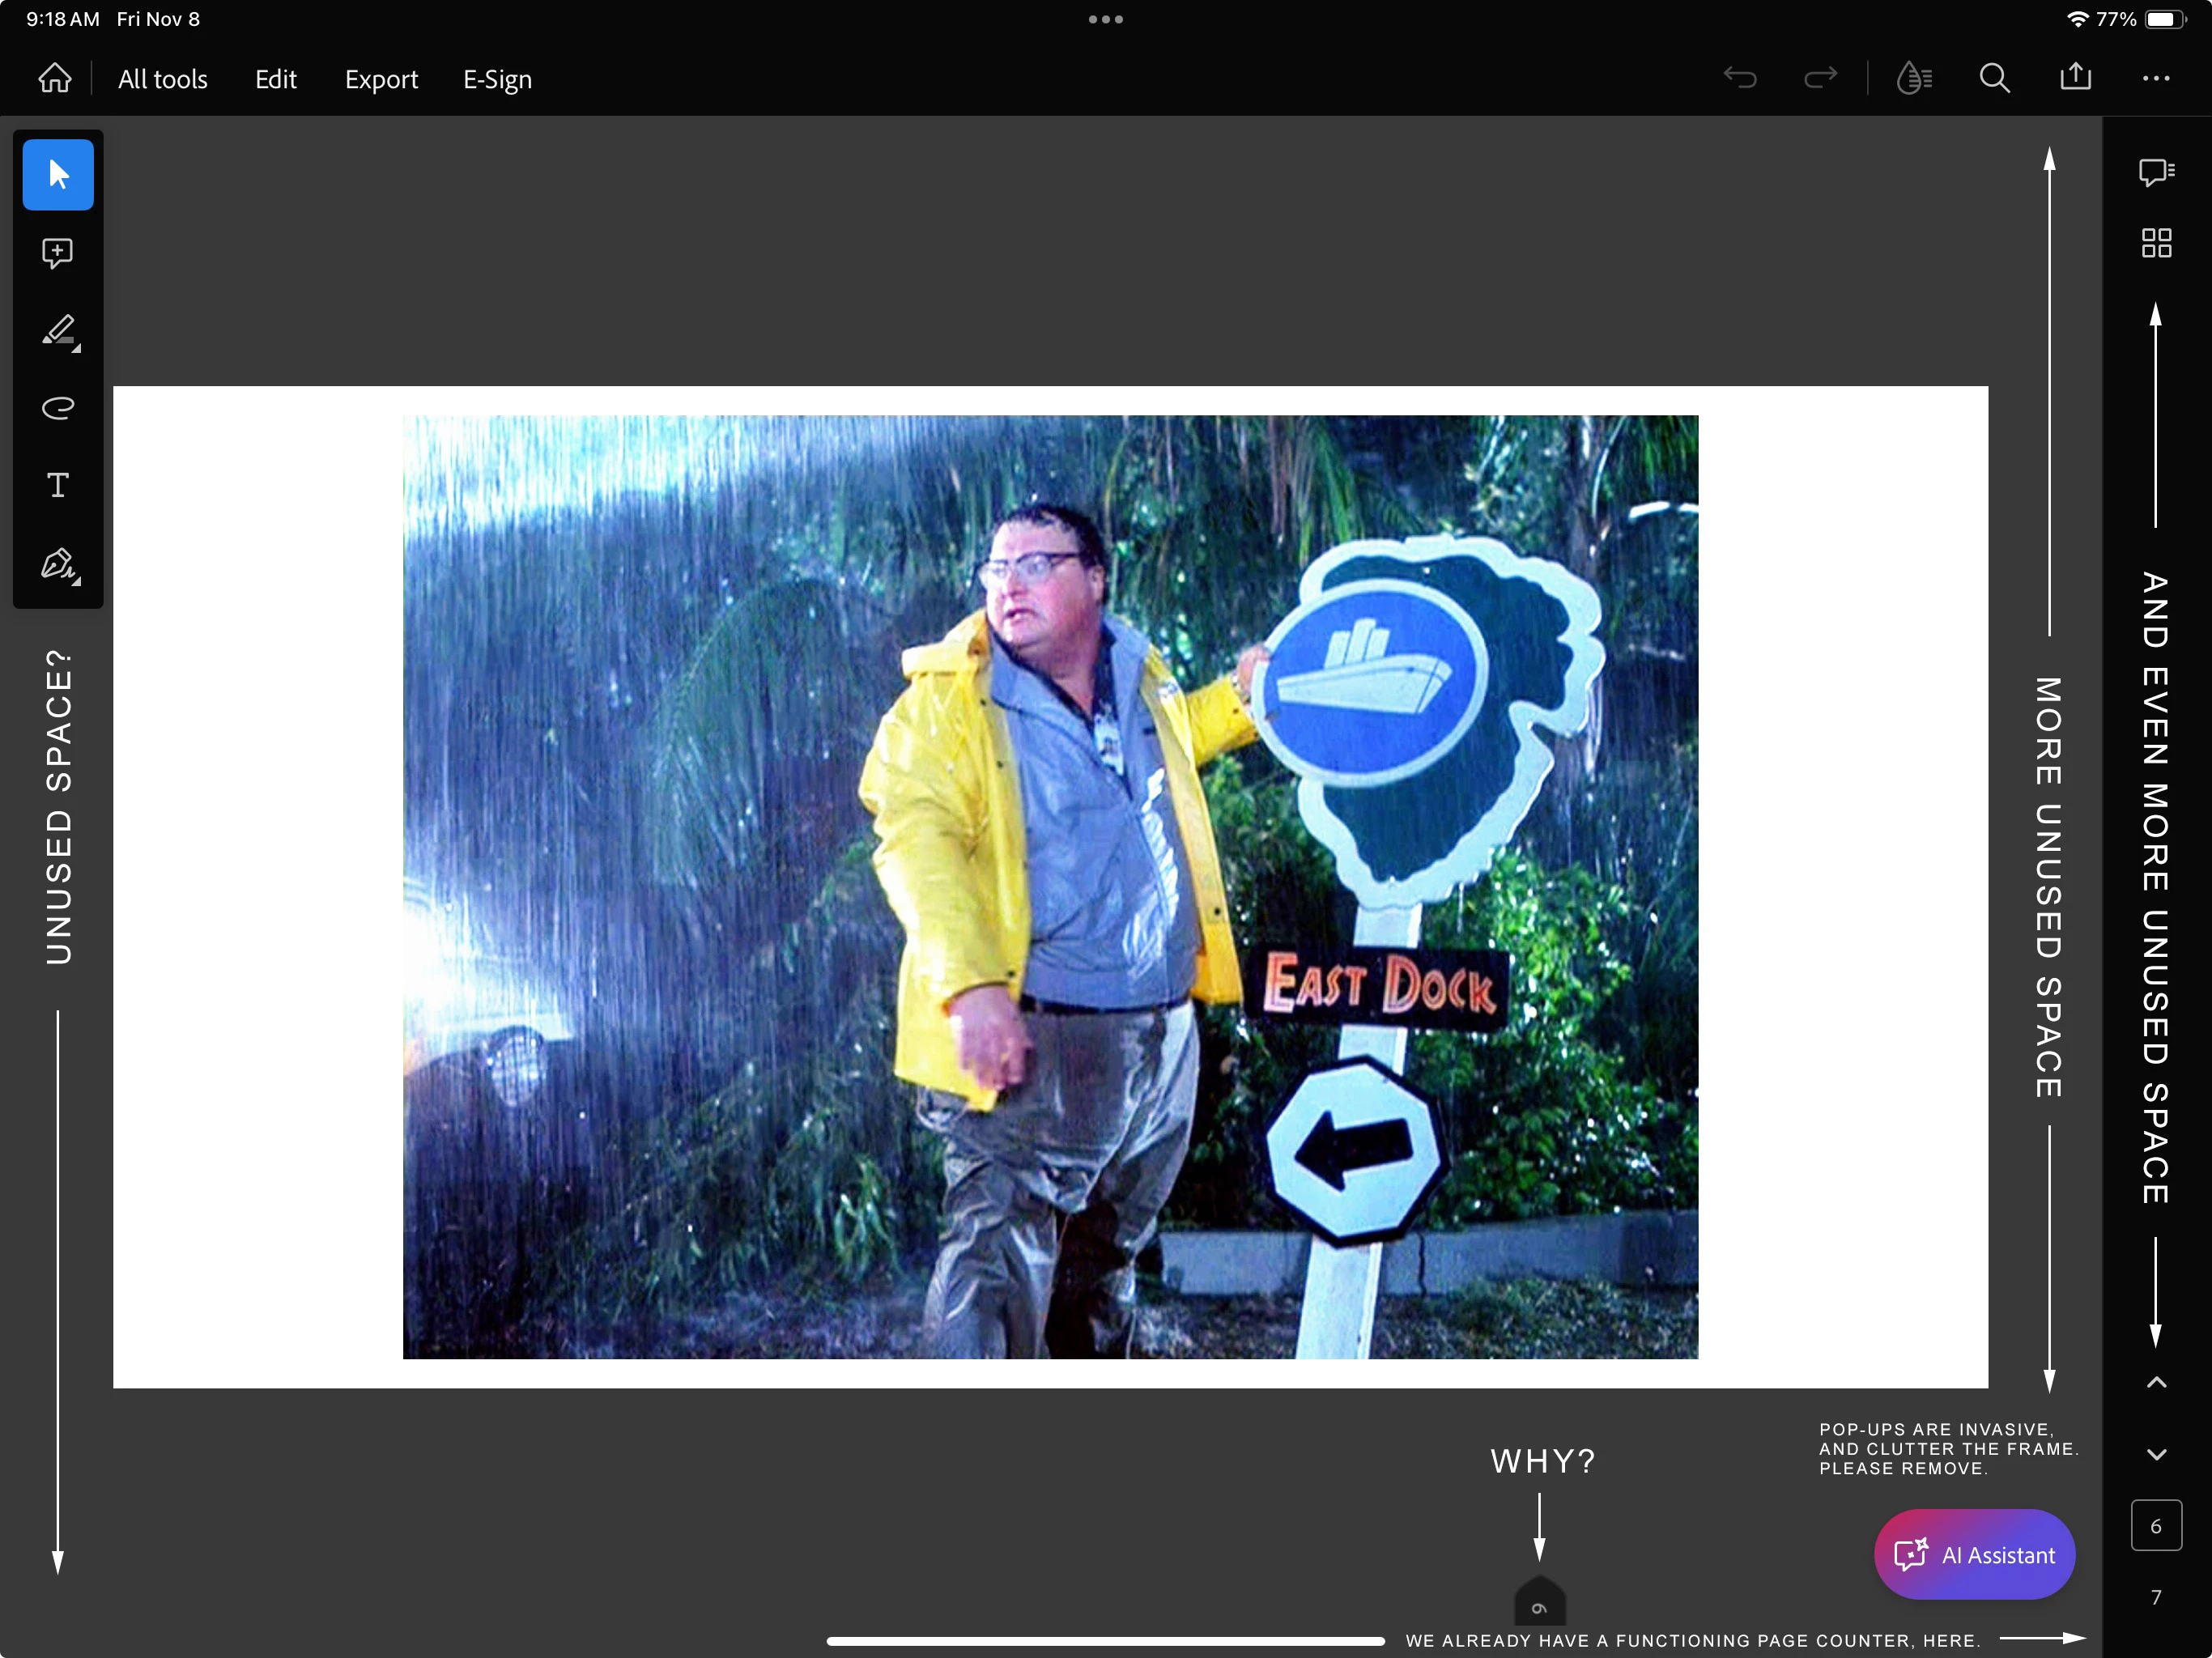The height and width of the screenshot is (1658, 2212).
Task: Go to previous page with up chevron
Action: 2156,1383
